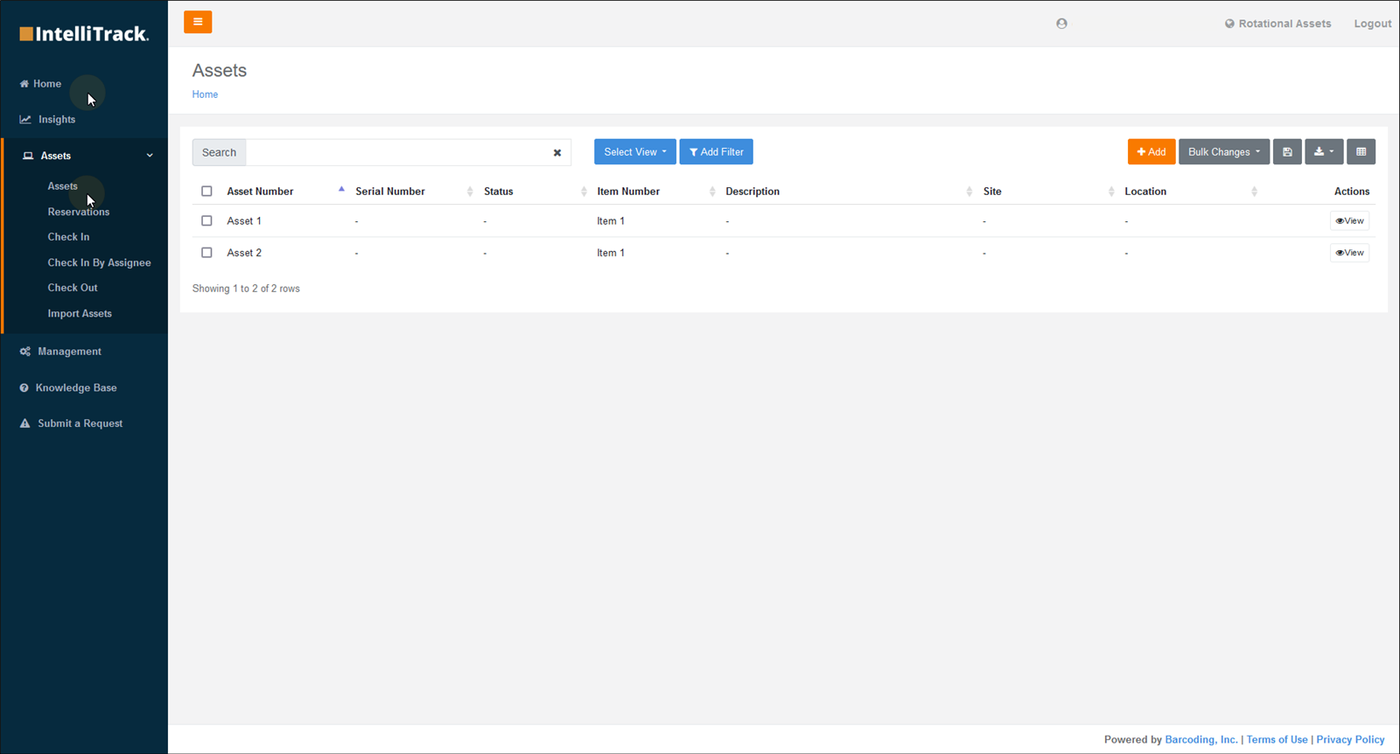1400x754 pixels.
Task: Click the IntelliTrack logo
Action: [x=84, y=34]
